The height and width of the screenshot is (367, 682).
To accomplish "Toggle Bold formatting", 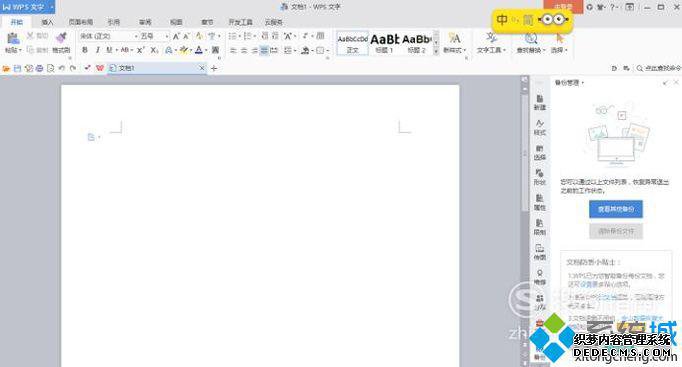I will pyautogui.click(x=85, y=50).
